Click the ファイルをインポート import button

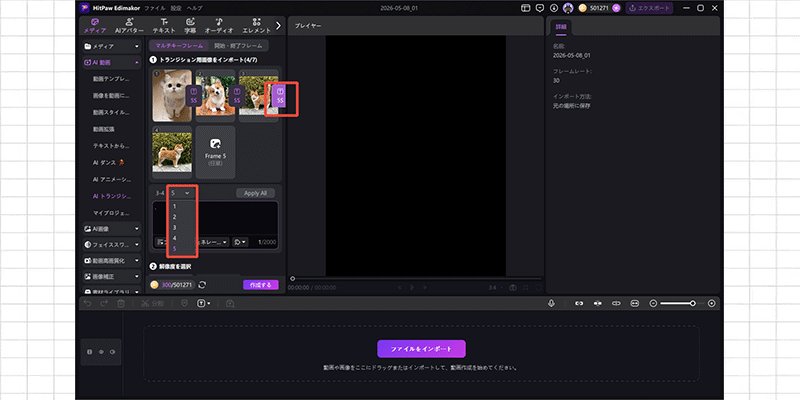[421, 349]
